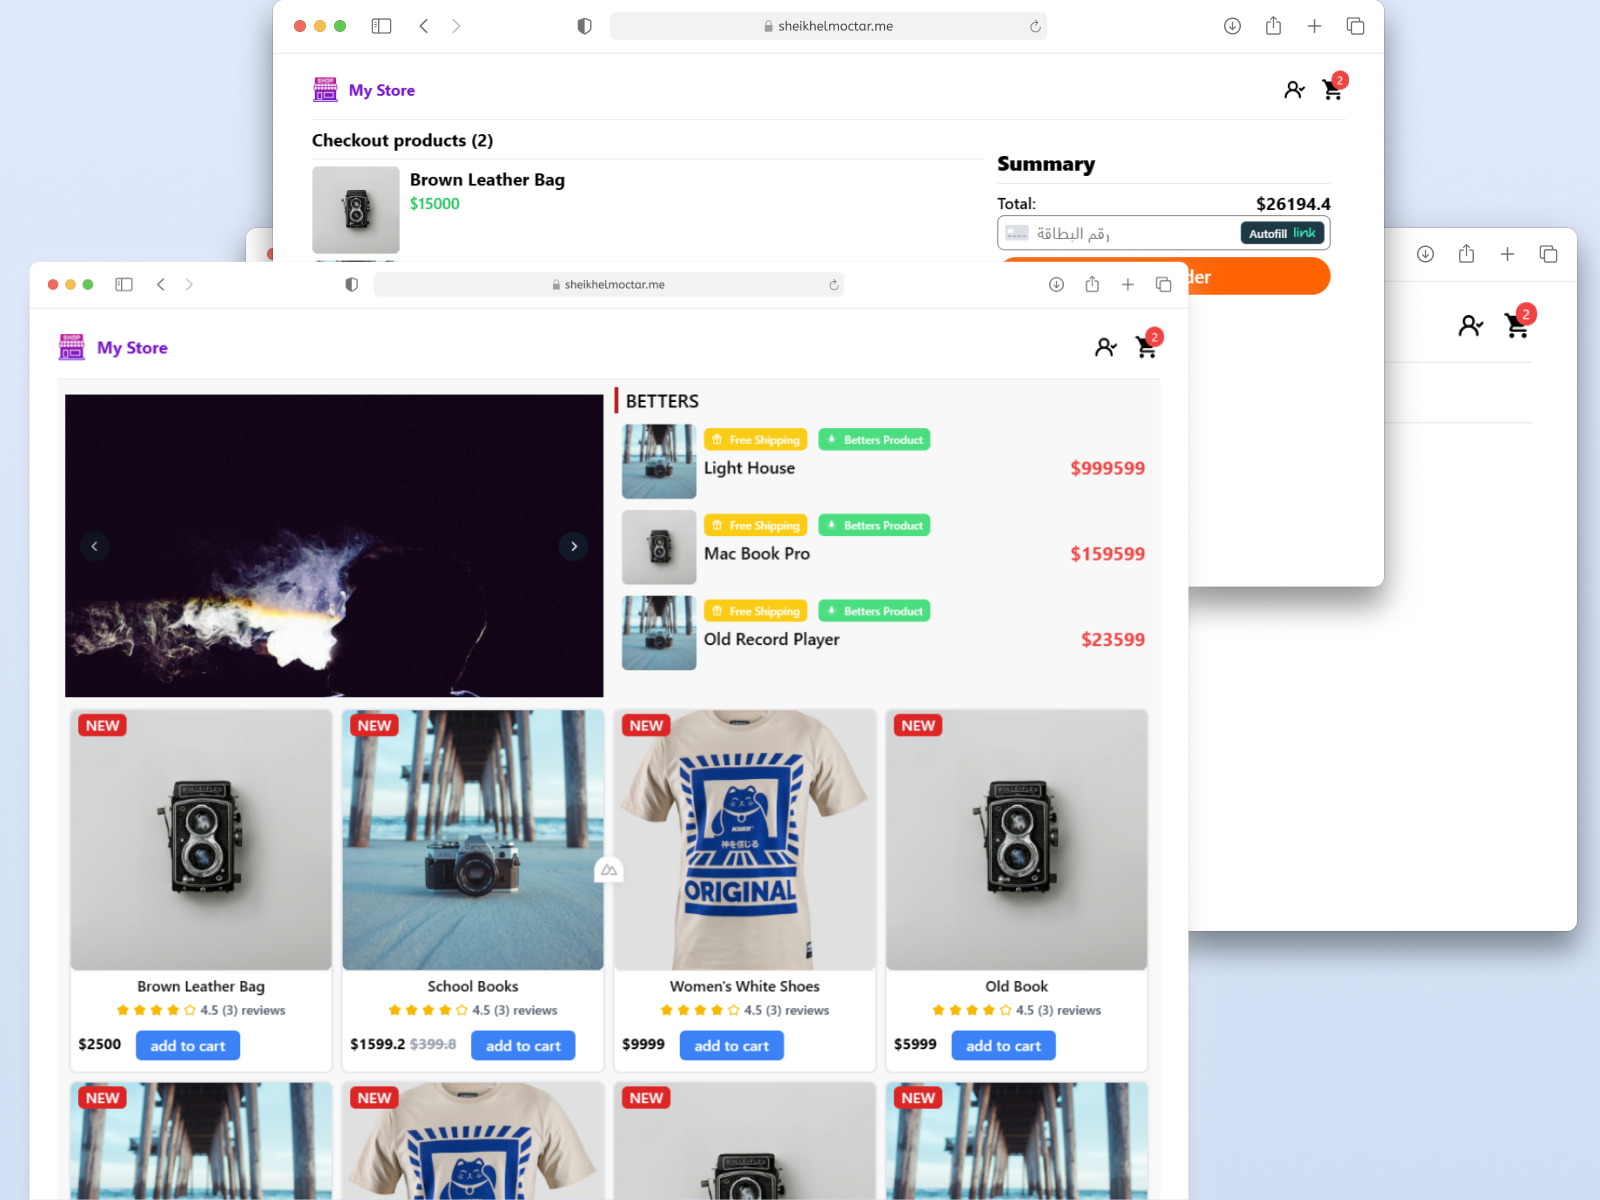This screenshot has height=1200, width=1600.
Task: Add Women's White Shoes to cart
Action: (x=732, y=1045)
